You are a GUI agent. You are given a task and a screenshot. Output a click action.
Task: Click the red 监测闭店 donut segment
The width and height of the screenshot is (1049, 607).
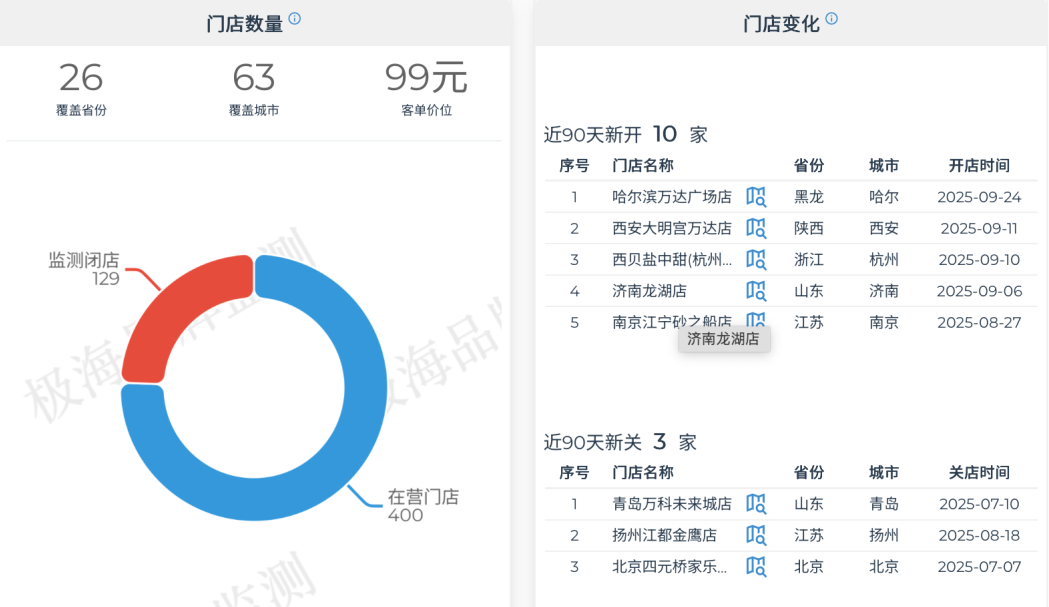pos(165,300)
